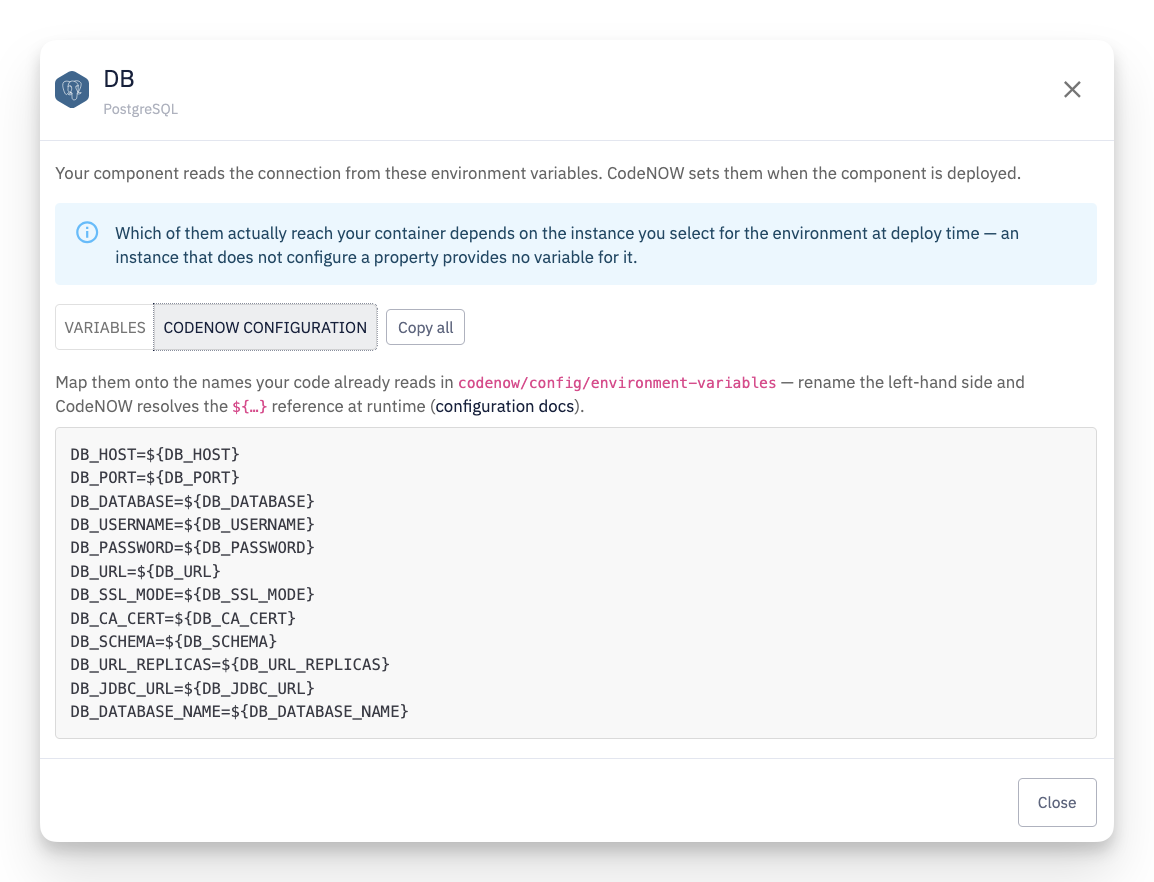Screen dimensions: 1154x882
Task: Click the DB_PORT=${DB_PORT} line
Action: (155, 478)
